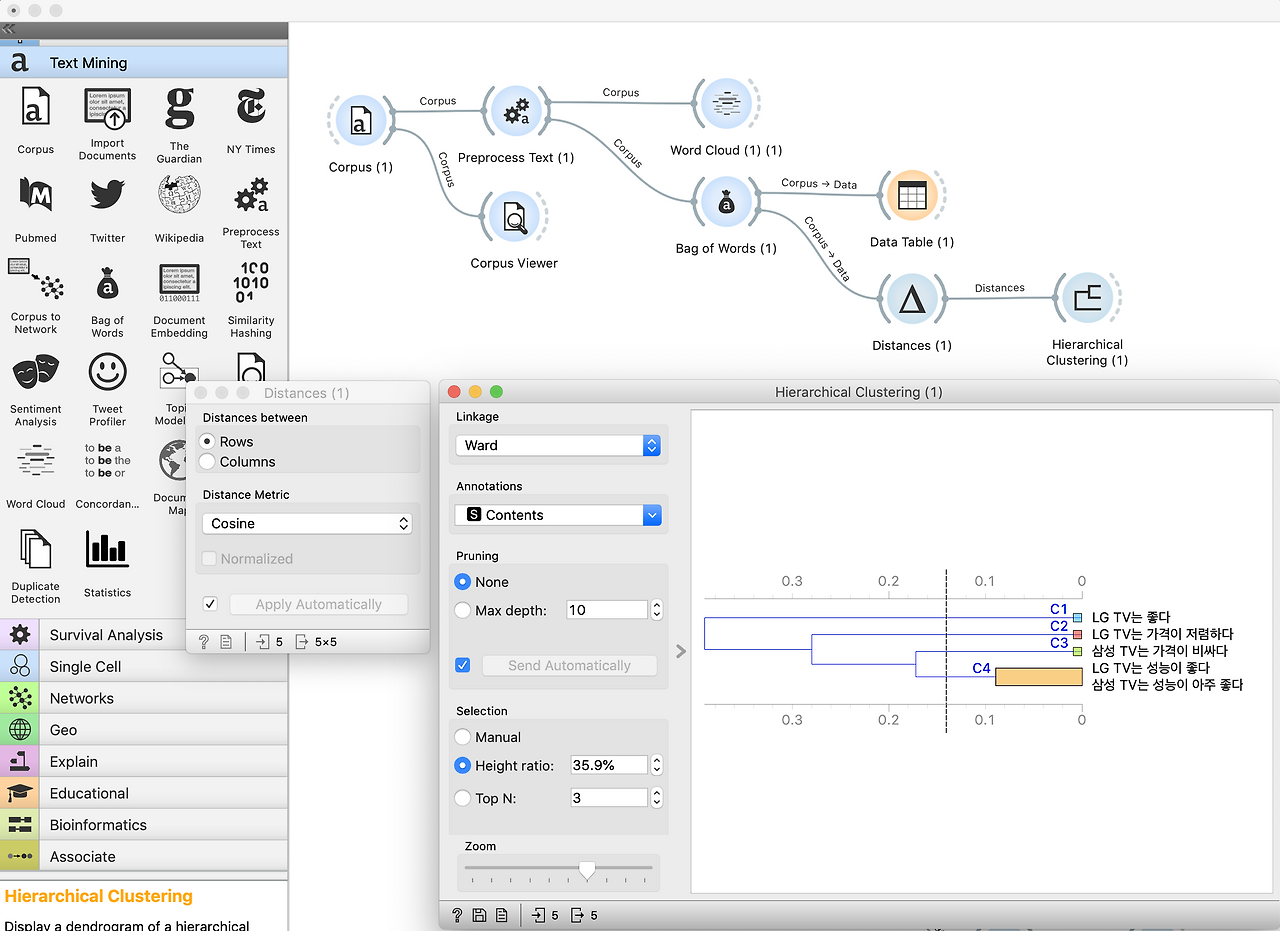Select the Data Table (1) canvas node
The height and width of the screenshot is (931, 1280).
pyautogui.click(x=911, y=196)
